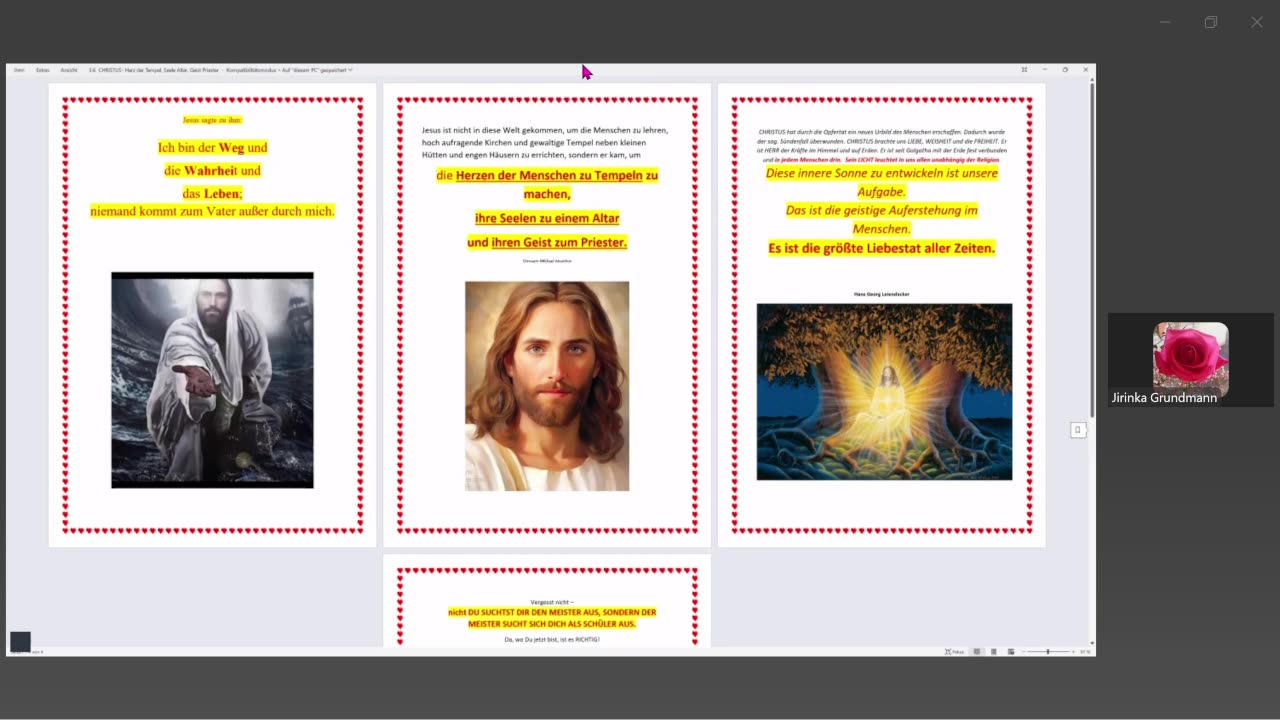Click text "Hans Georg Leiendecker" caption

click(x=882, y=294)
